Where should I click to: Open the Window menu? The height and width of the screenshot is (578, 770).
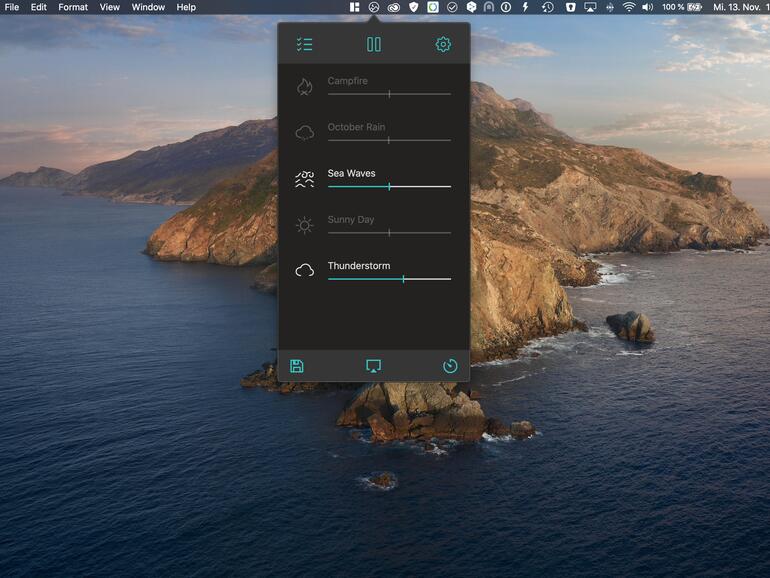(x=148, y=7)
